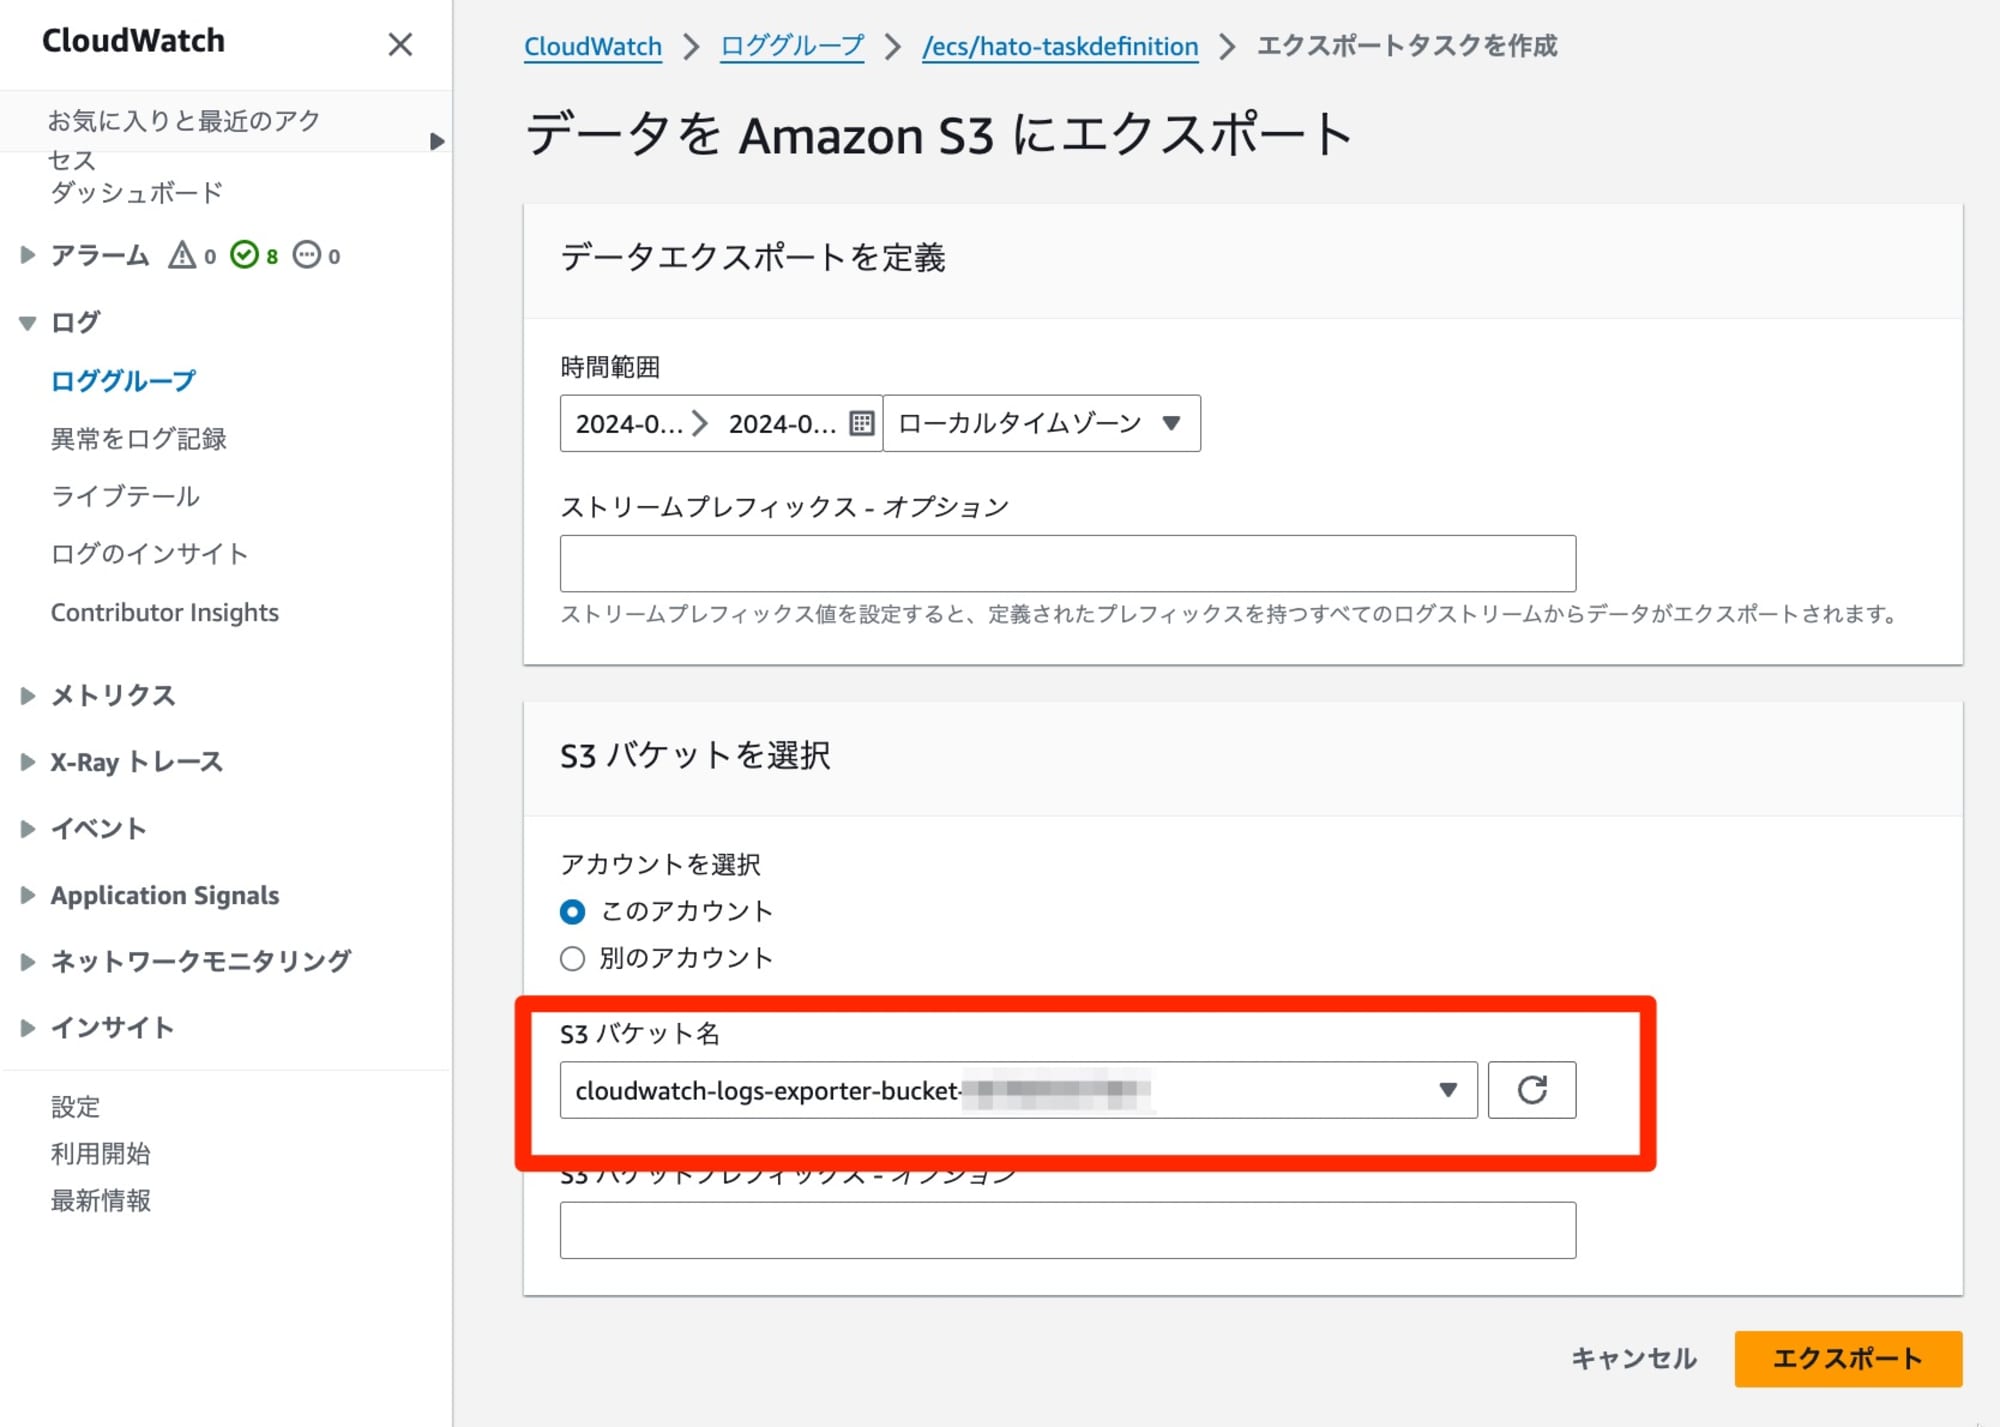The height and width of the screenshot is (1427, 2000).
Task: Click the ストリームプレフィックス input field
Action: [x=1068, y=563]
